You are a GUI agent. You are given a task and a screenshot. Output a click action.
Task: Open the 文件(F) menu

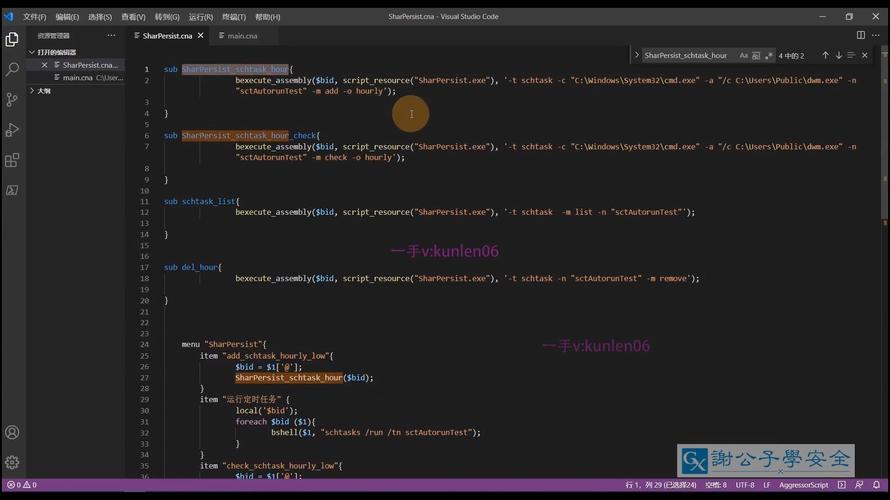click(x=35, y=17)
